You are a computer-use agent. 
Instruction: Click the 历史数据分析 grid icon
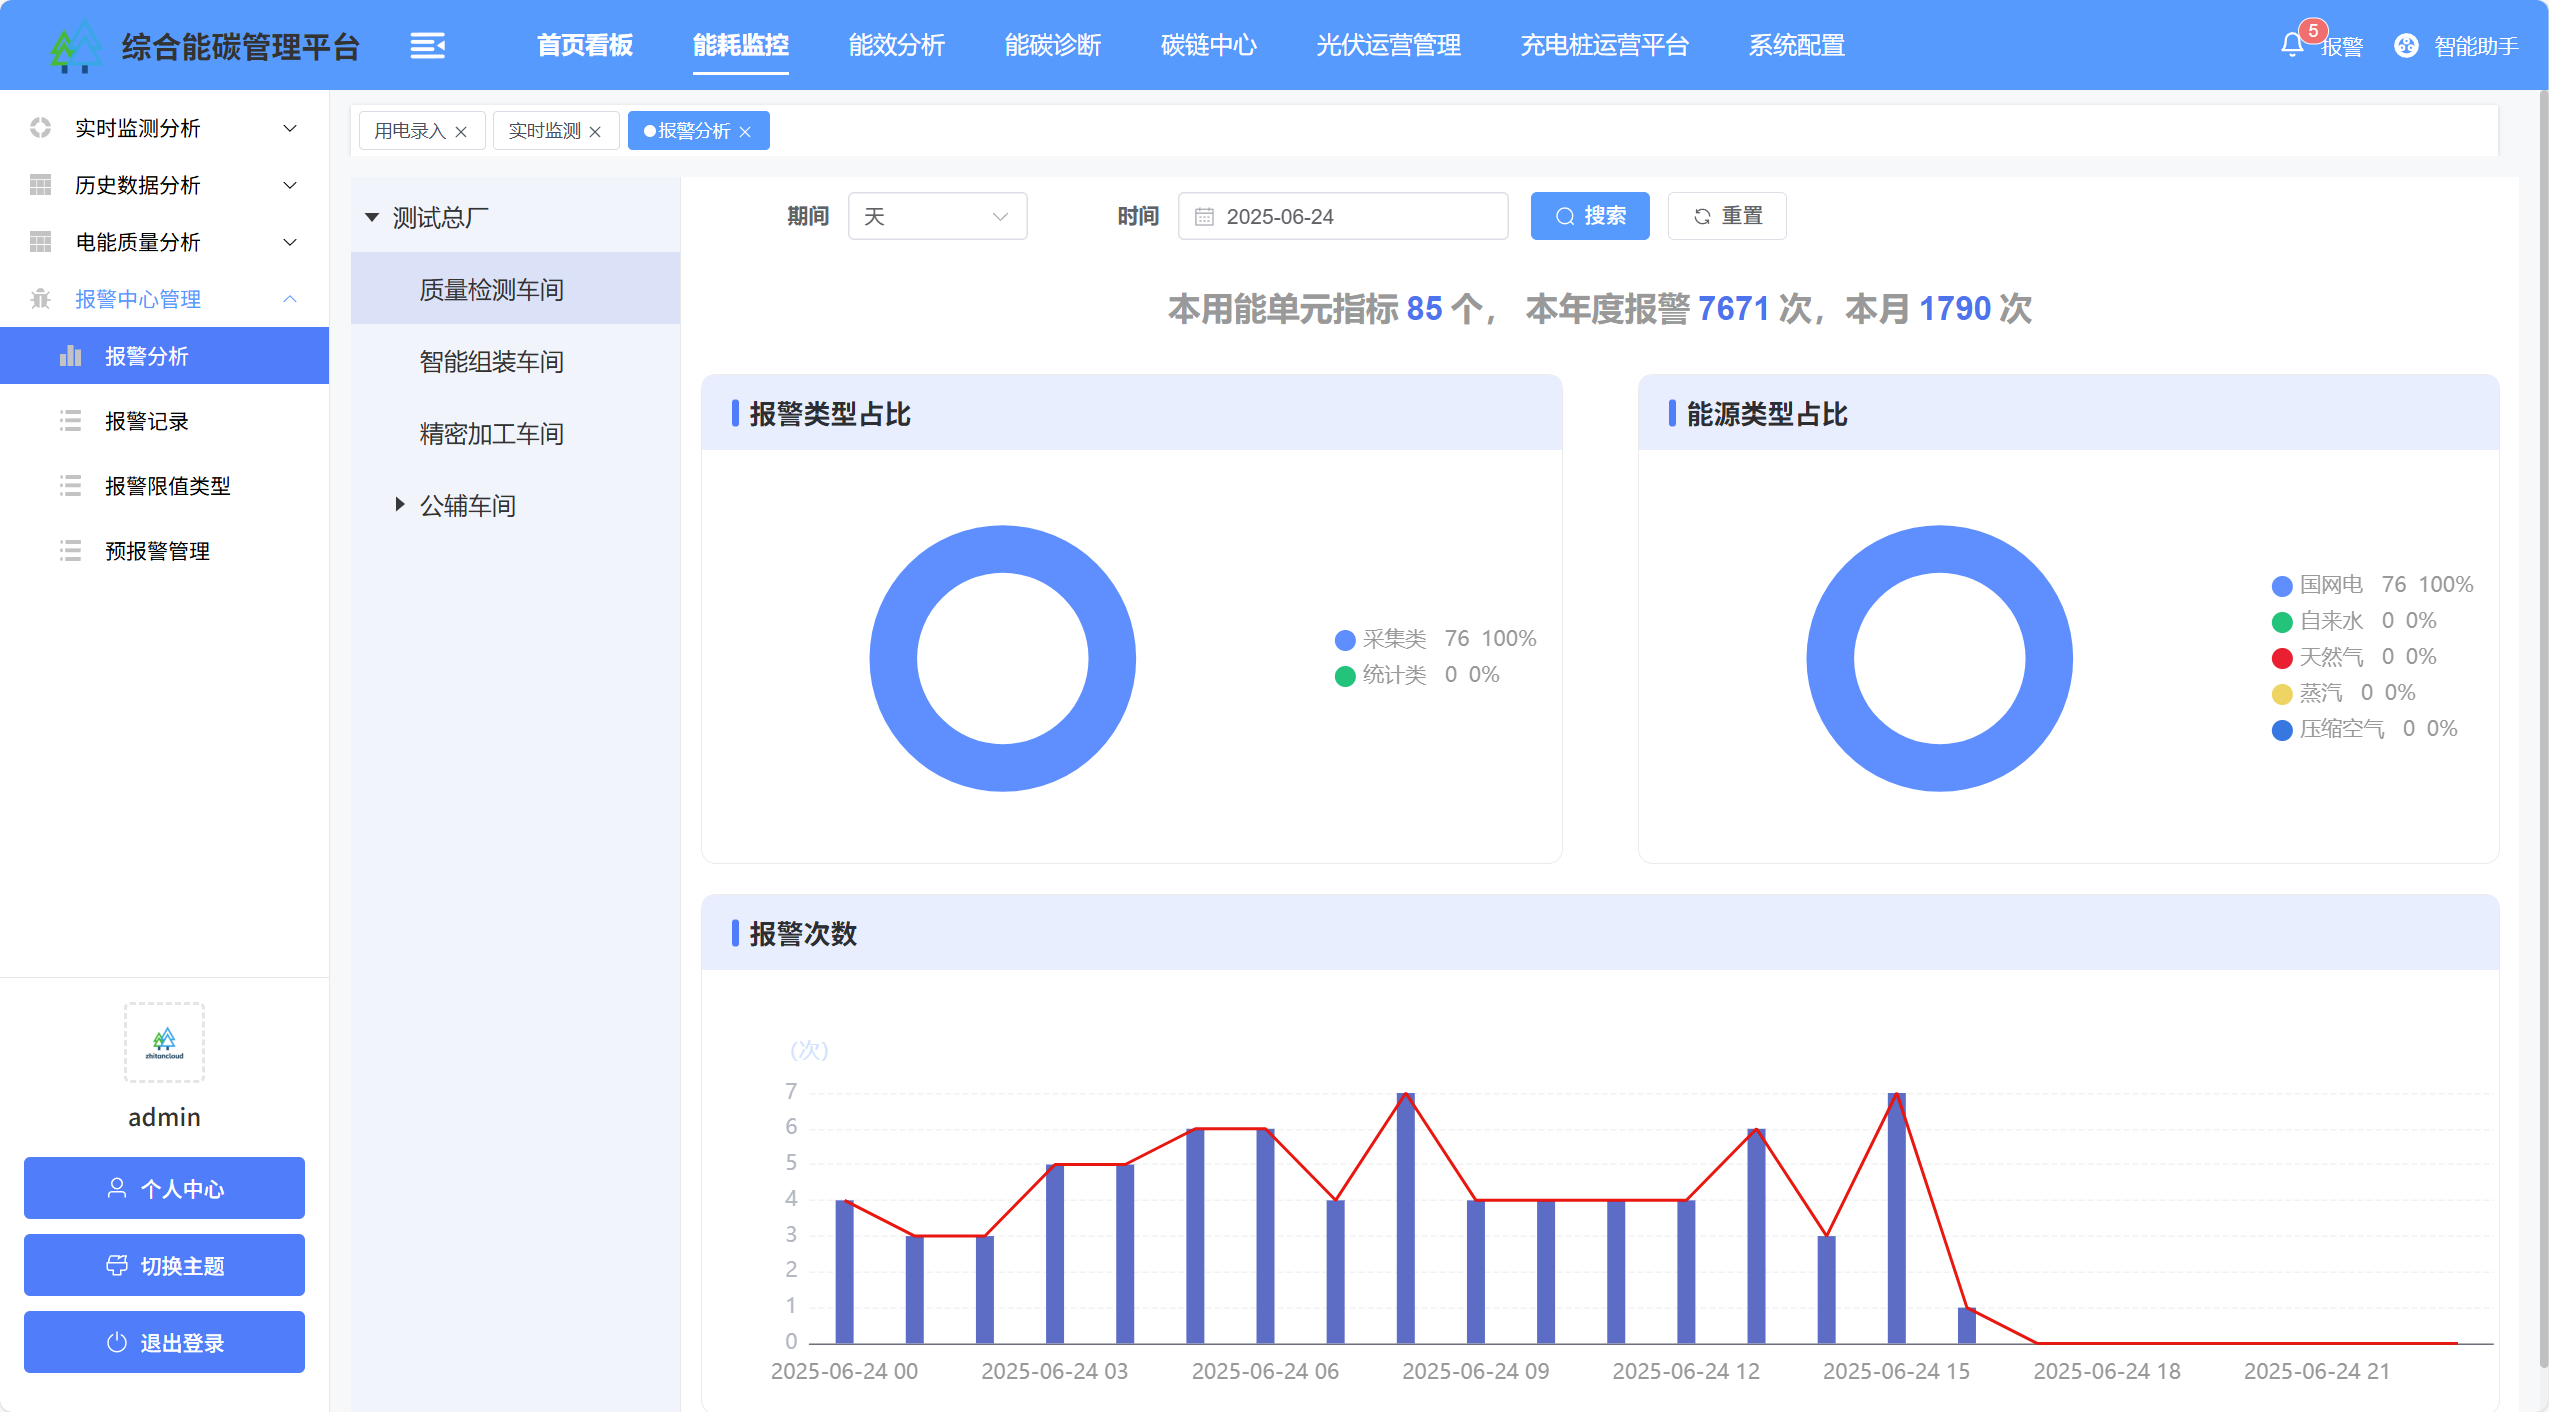click(x=40, y=185)
